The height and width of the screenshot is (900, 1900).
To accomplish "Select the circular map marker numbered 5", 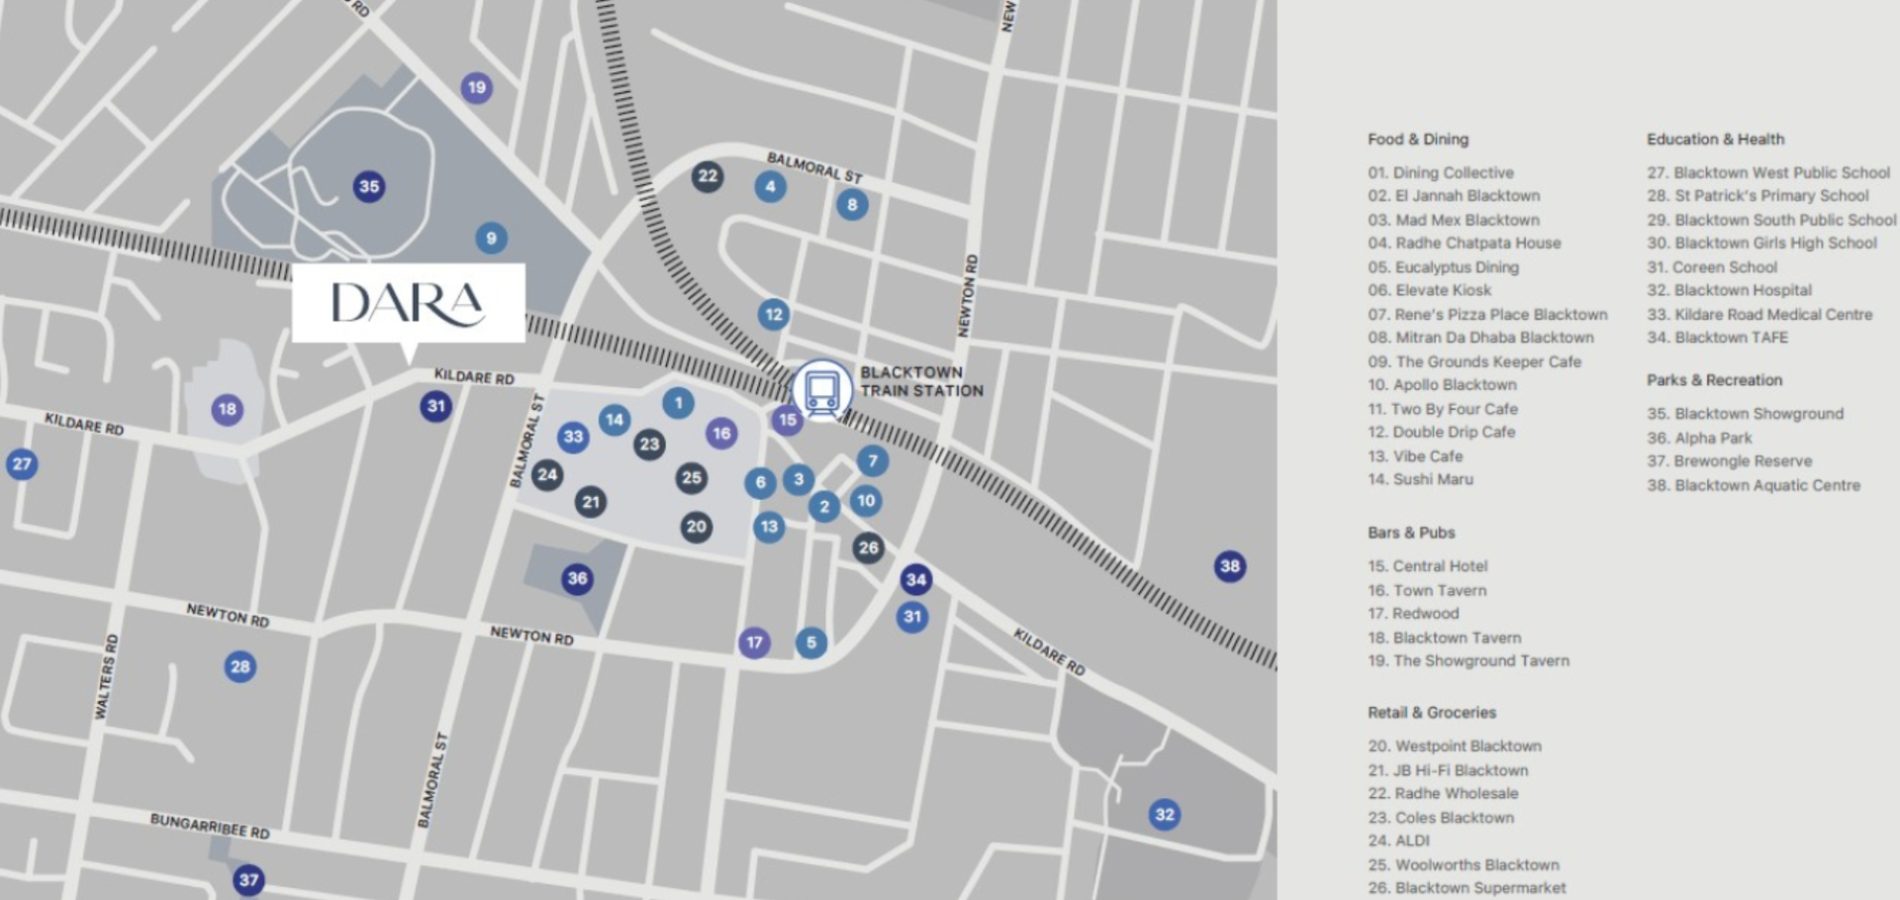I will [x=811, y=643].
